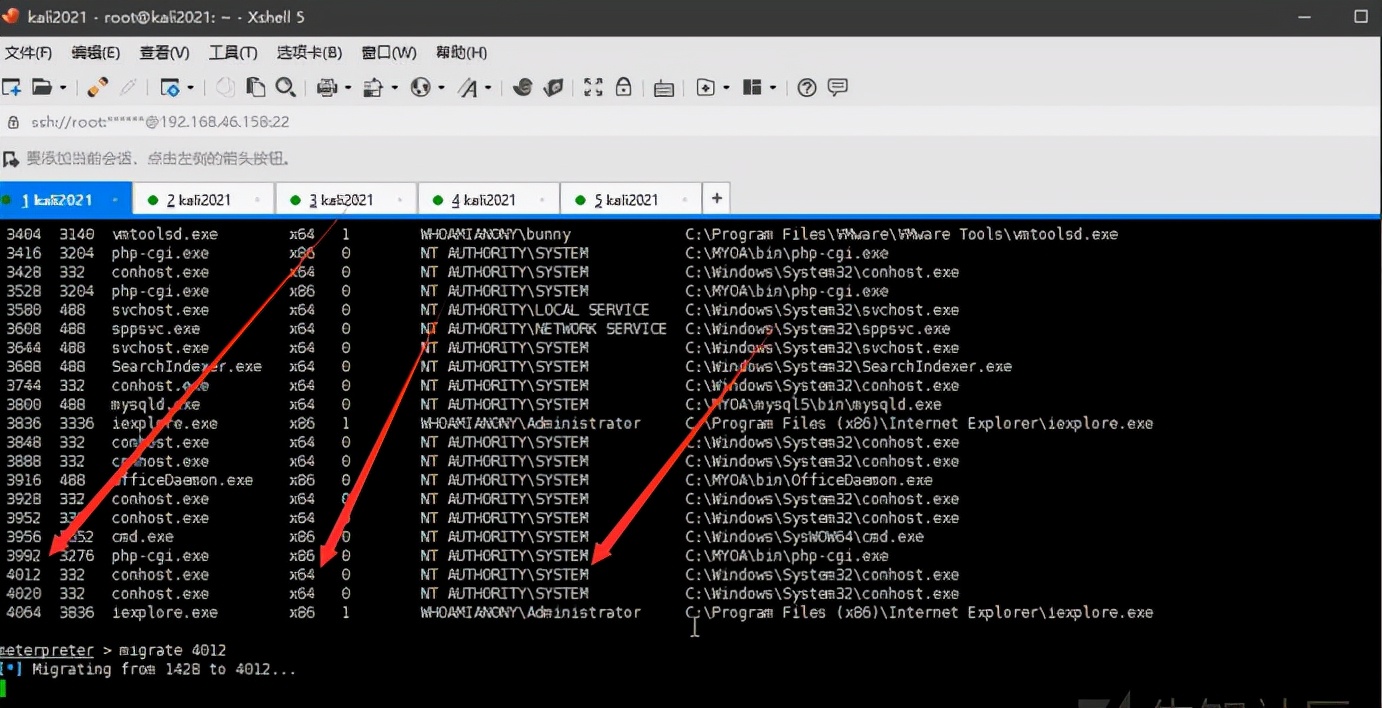Click NT AUTHORITY\NETWORK SERVICE text
The width and height of the screenshot is (1382, 708).
click(x=543, y=328)
